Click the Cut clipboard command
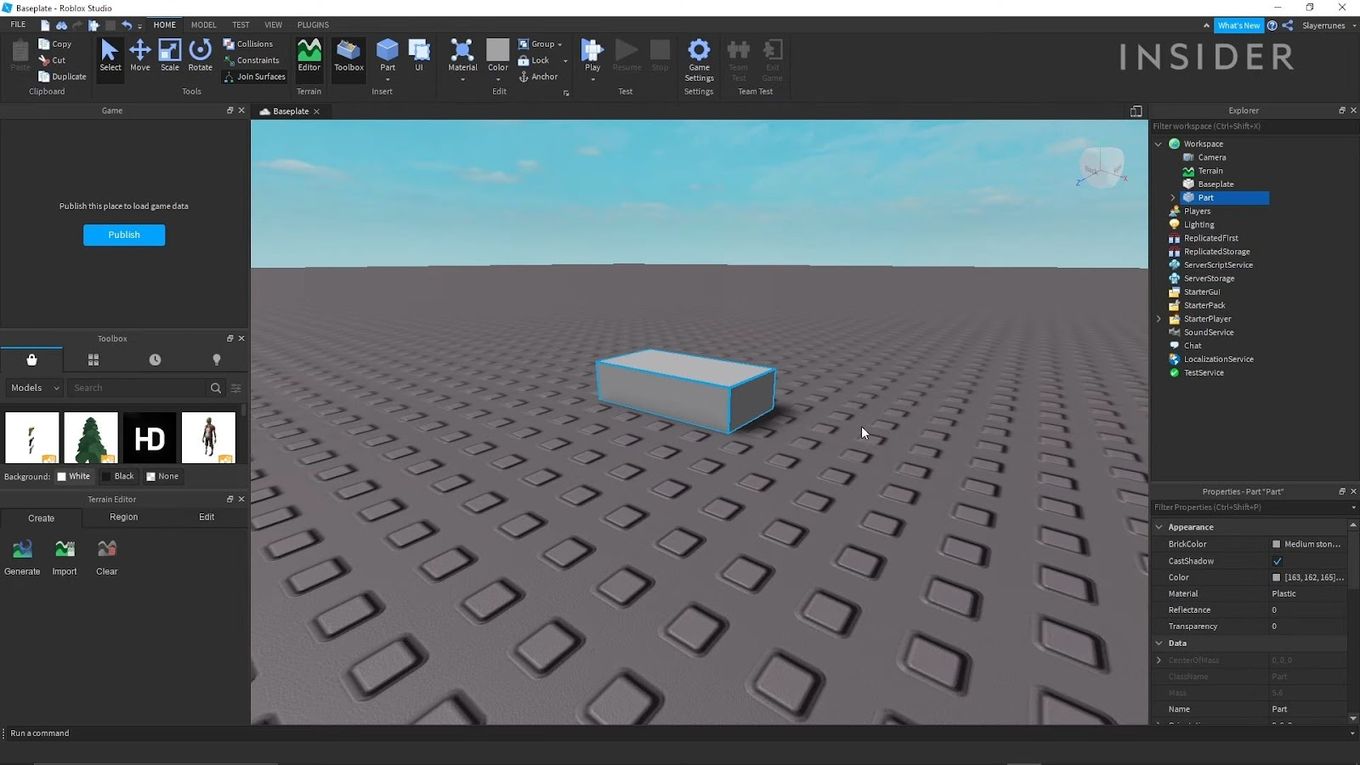1360x765 pixels. pos(52,60)
